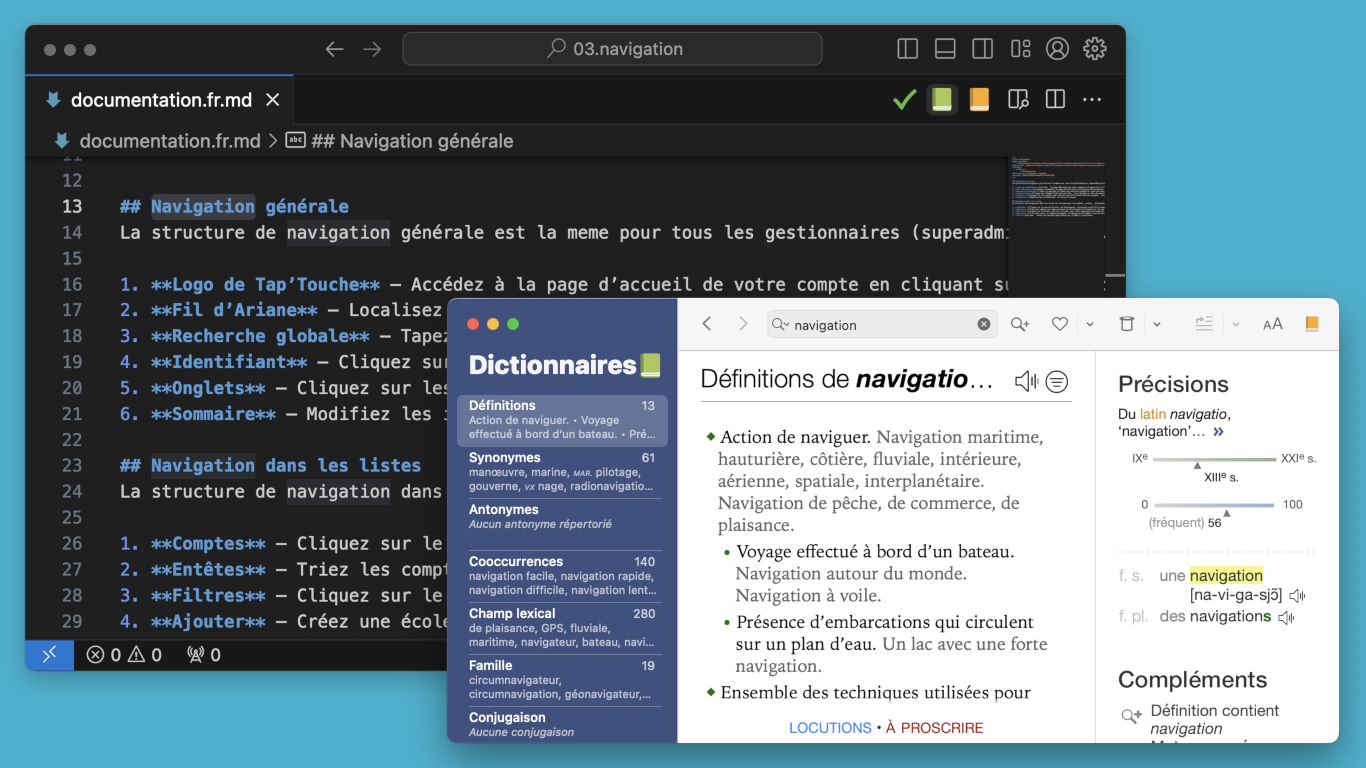Click the À PROSCRIRE link

click(934, 728)
